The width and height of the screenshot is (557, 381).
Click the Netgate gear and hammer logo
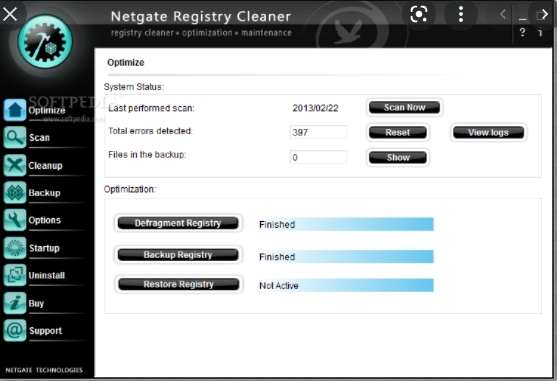click(x=45, y=42)
